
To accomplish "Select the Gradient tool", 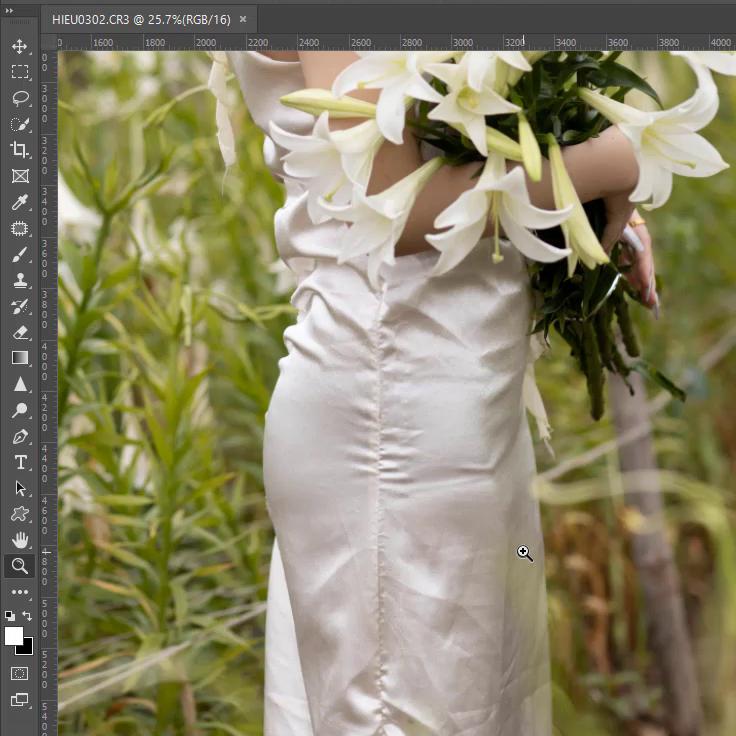I will tap(19, 358).
